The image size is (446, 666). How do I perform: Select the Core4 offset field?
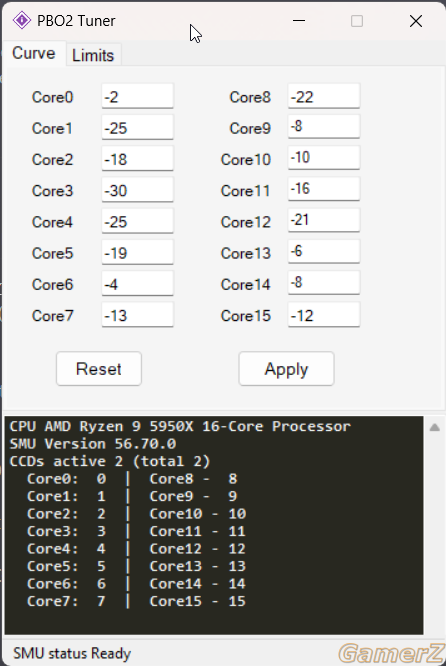click(x=137, y=221)
